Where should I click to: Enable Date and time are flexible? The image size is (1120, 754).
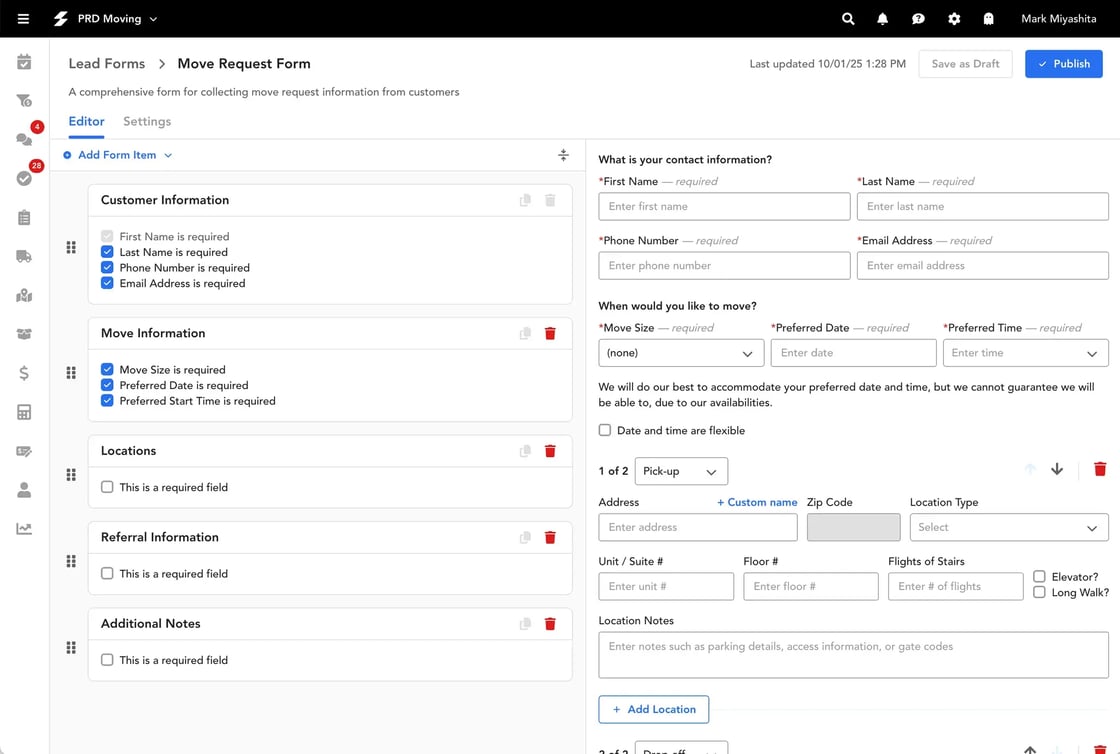click(x=605, y=431)
